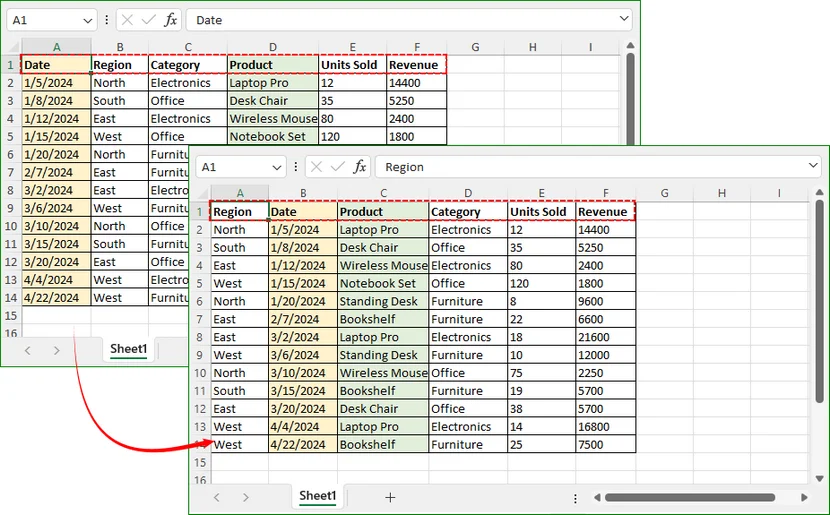Viewport: 830px width, 515px height.
Task: Click the scroll up arrow in back window
Action: tap(630, 46)
